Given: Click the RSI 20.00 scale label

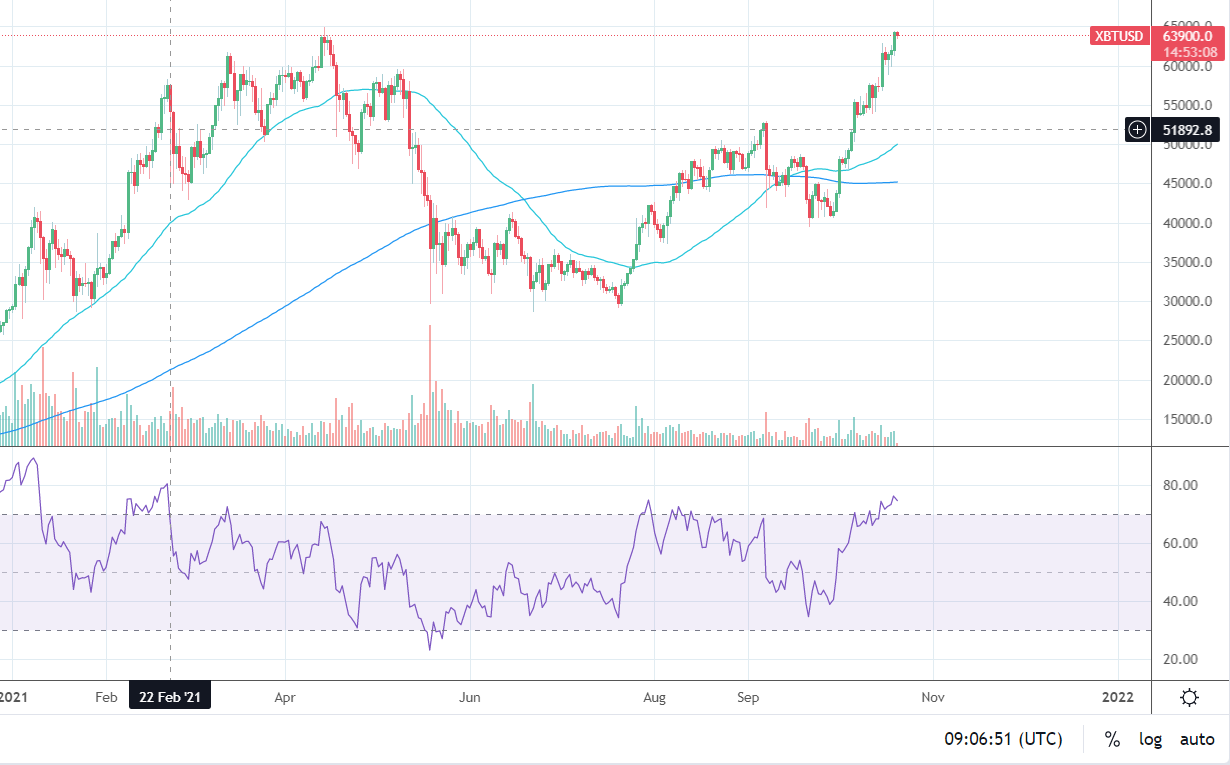Looking at the screenshot, I should (x=1180, y=659).
